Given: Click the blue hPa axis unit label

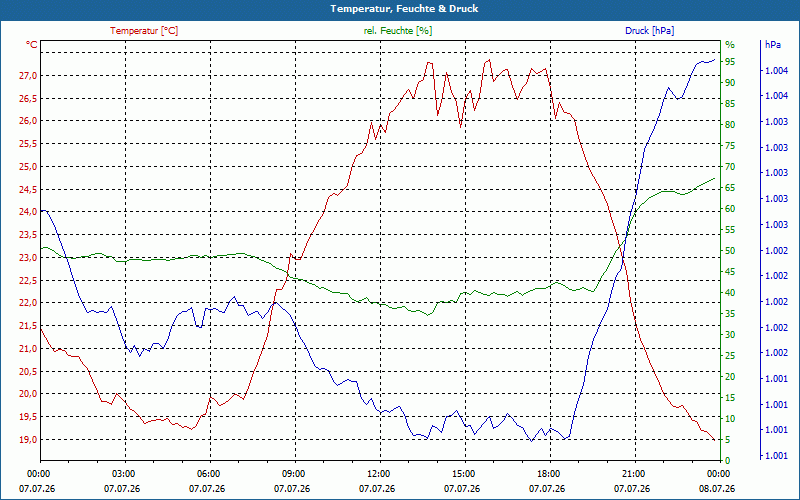Looking at the screenshot, I should click(772, 45).
